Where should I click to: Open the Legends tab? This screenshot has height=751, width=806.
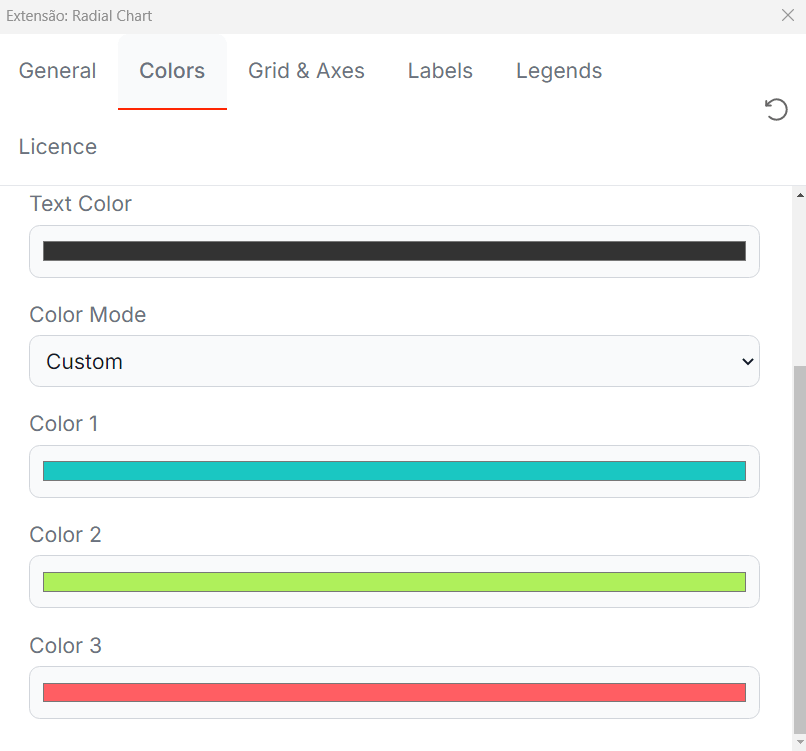(x=559, y=71)
